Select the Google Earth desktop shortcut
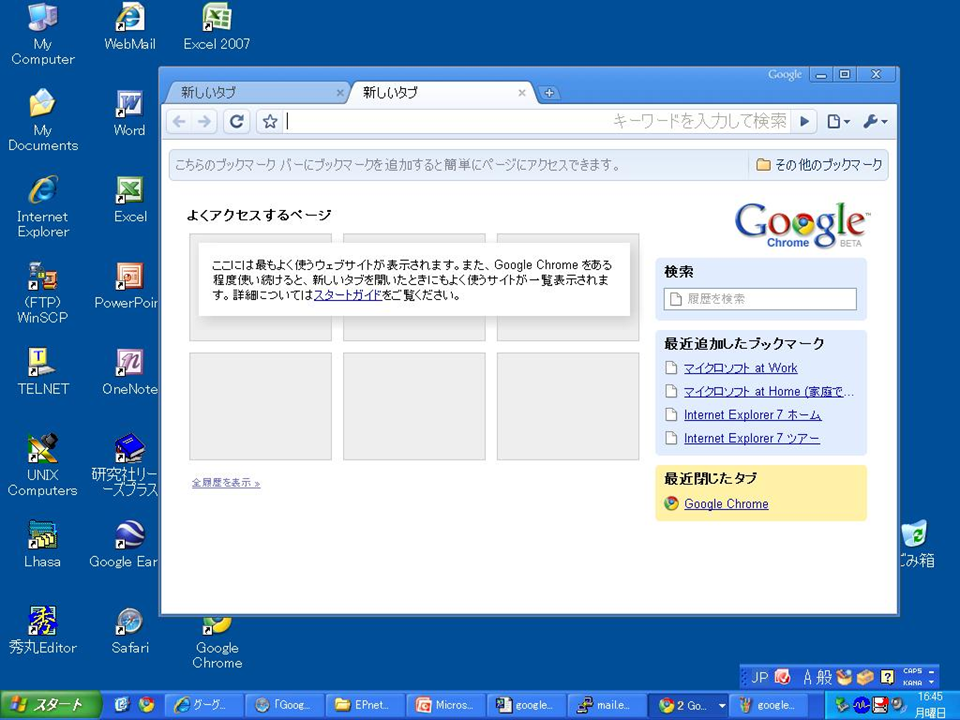 point(124,544)
